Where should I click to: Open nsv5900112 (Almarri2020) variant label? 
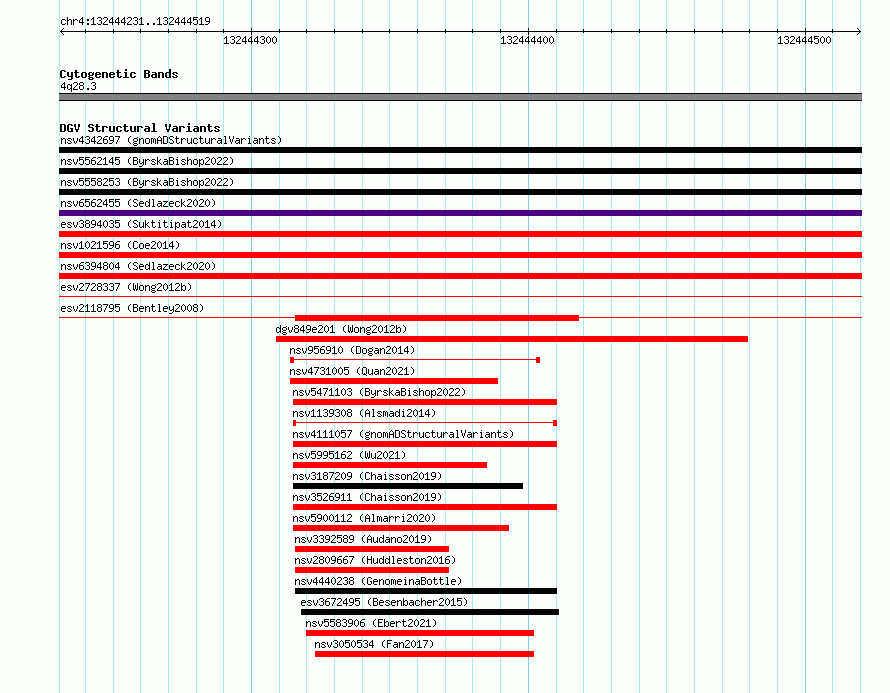tap(364, 518)
